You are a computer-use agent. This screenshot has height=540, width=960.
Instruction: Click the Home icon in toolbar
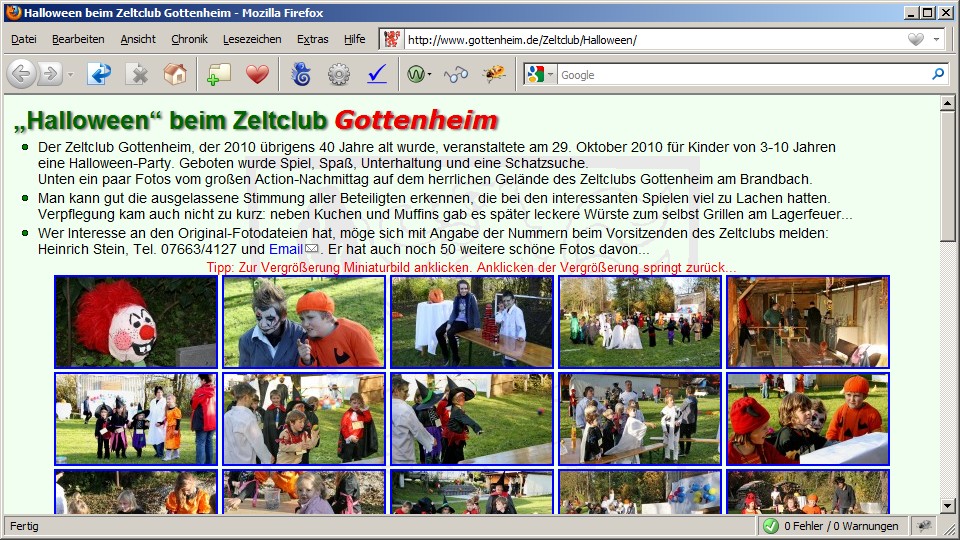[175, 74]
